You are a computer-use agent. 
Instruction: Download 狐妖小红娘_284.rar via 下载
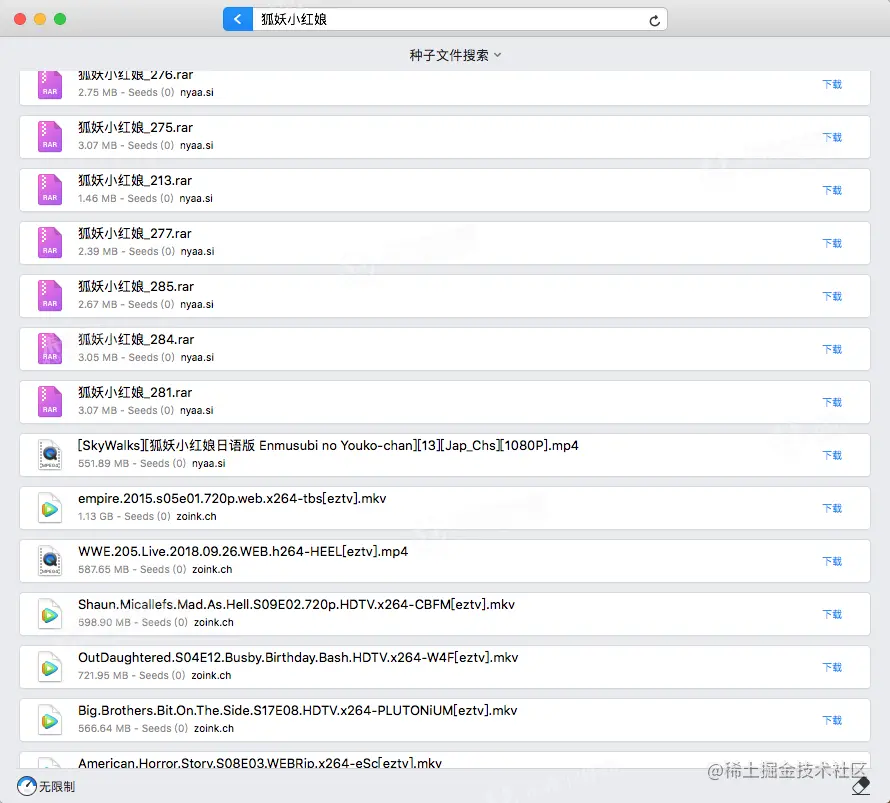pos(832,349)
